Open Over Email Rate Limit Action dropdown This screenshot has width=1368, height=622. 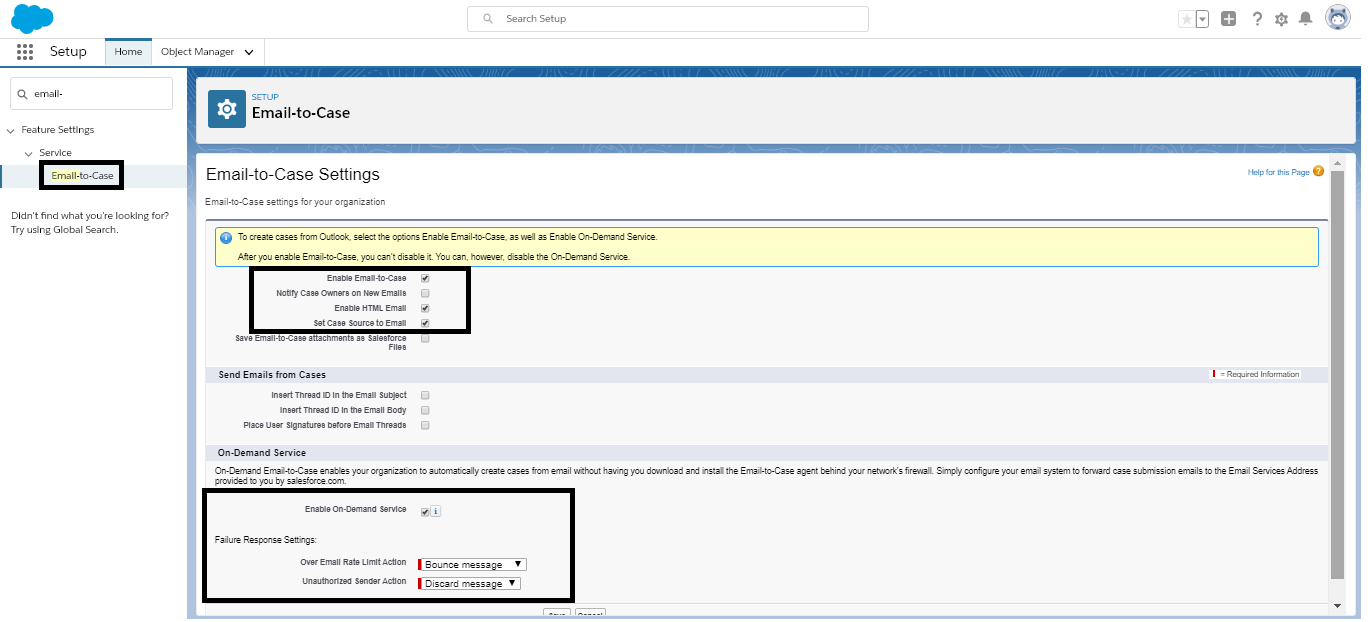point(472,564)
